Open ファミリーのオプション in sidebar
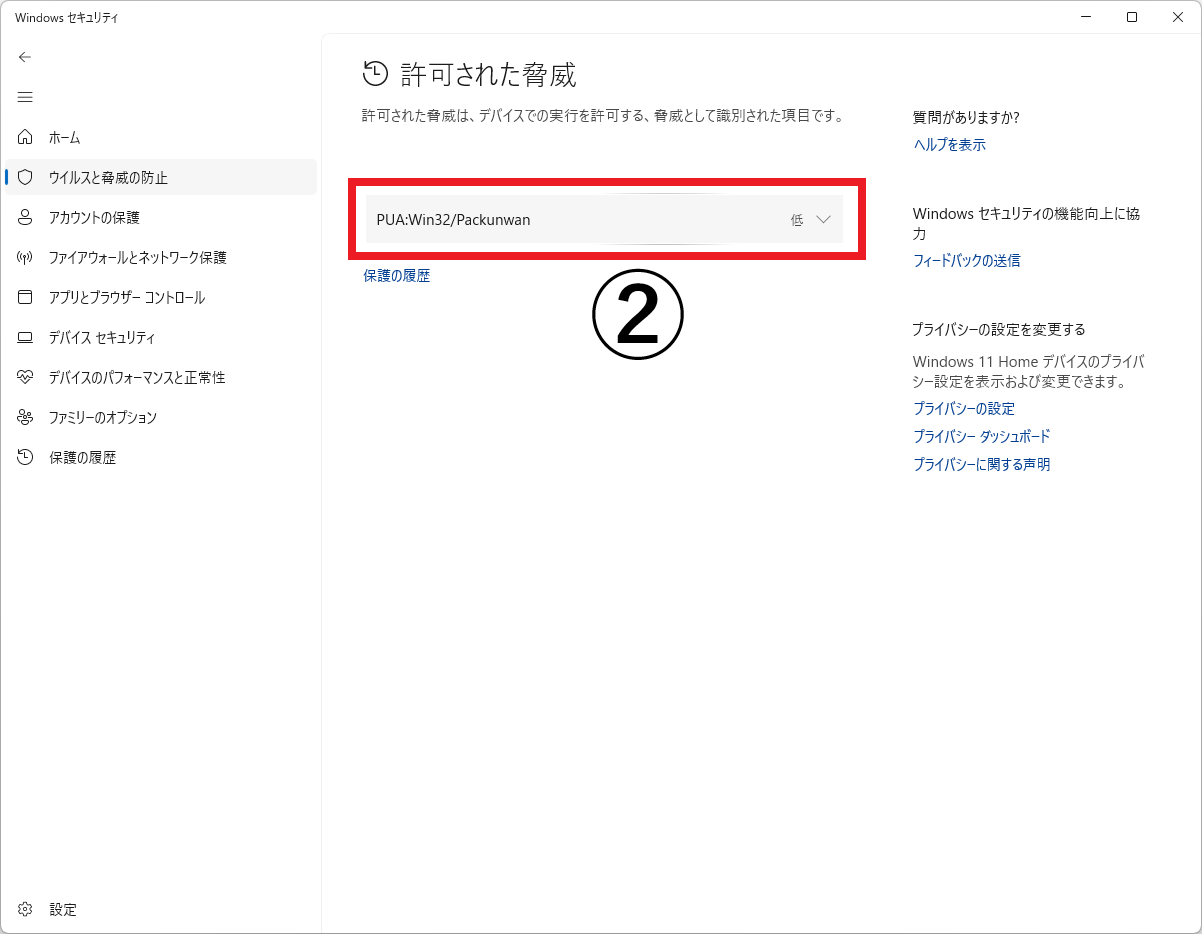Screen dimensions: 1202x934 pos(102,417)
